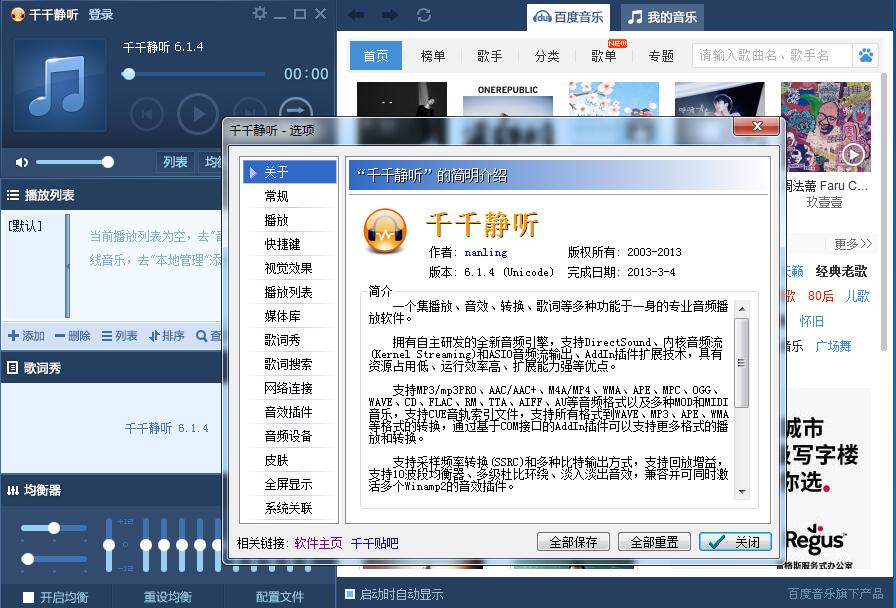Image resolution: width=896 pixels, height=608 pixels.
Task: Enable the 开启均衡 checkbox
Action: coord(29,597)
